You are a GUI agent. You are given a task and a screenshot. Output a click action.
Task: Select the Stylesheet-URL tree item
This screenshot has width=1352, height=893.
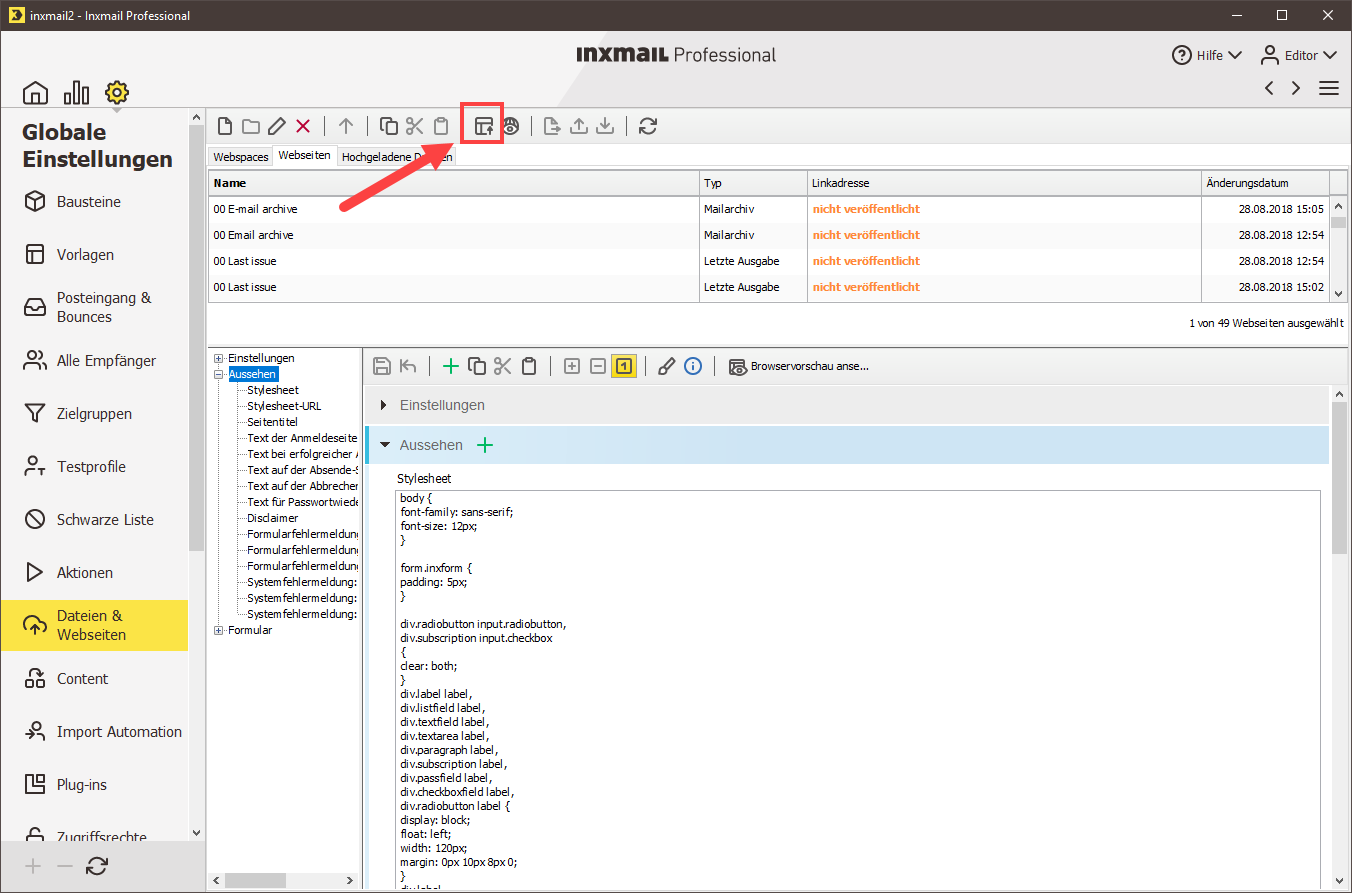(284, 406)
